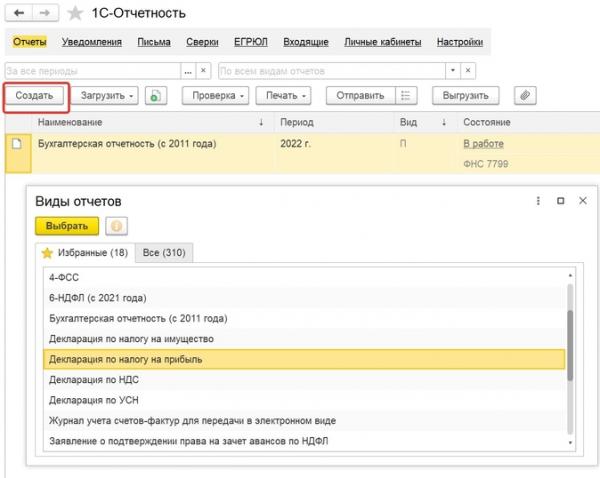Click the green refresh document icon
600x478 pixels.
pos(156,96)
